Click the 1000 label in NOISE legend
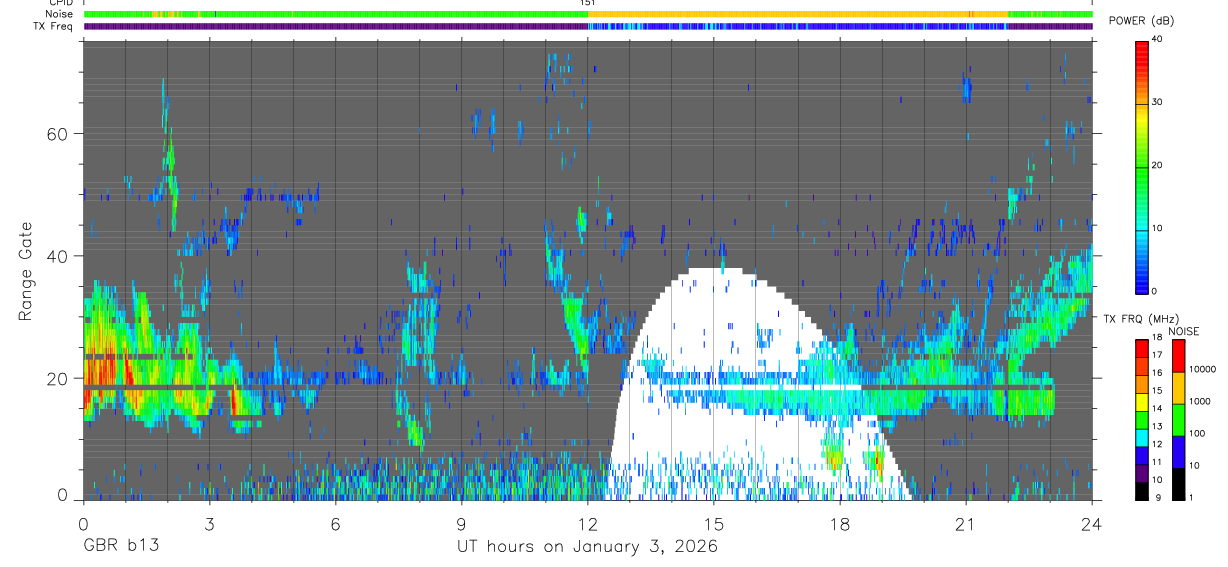The width and height of the screenshot is (1228, 567). click(x=1199, y=401)
